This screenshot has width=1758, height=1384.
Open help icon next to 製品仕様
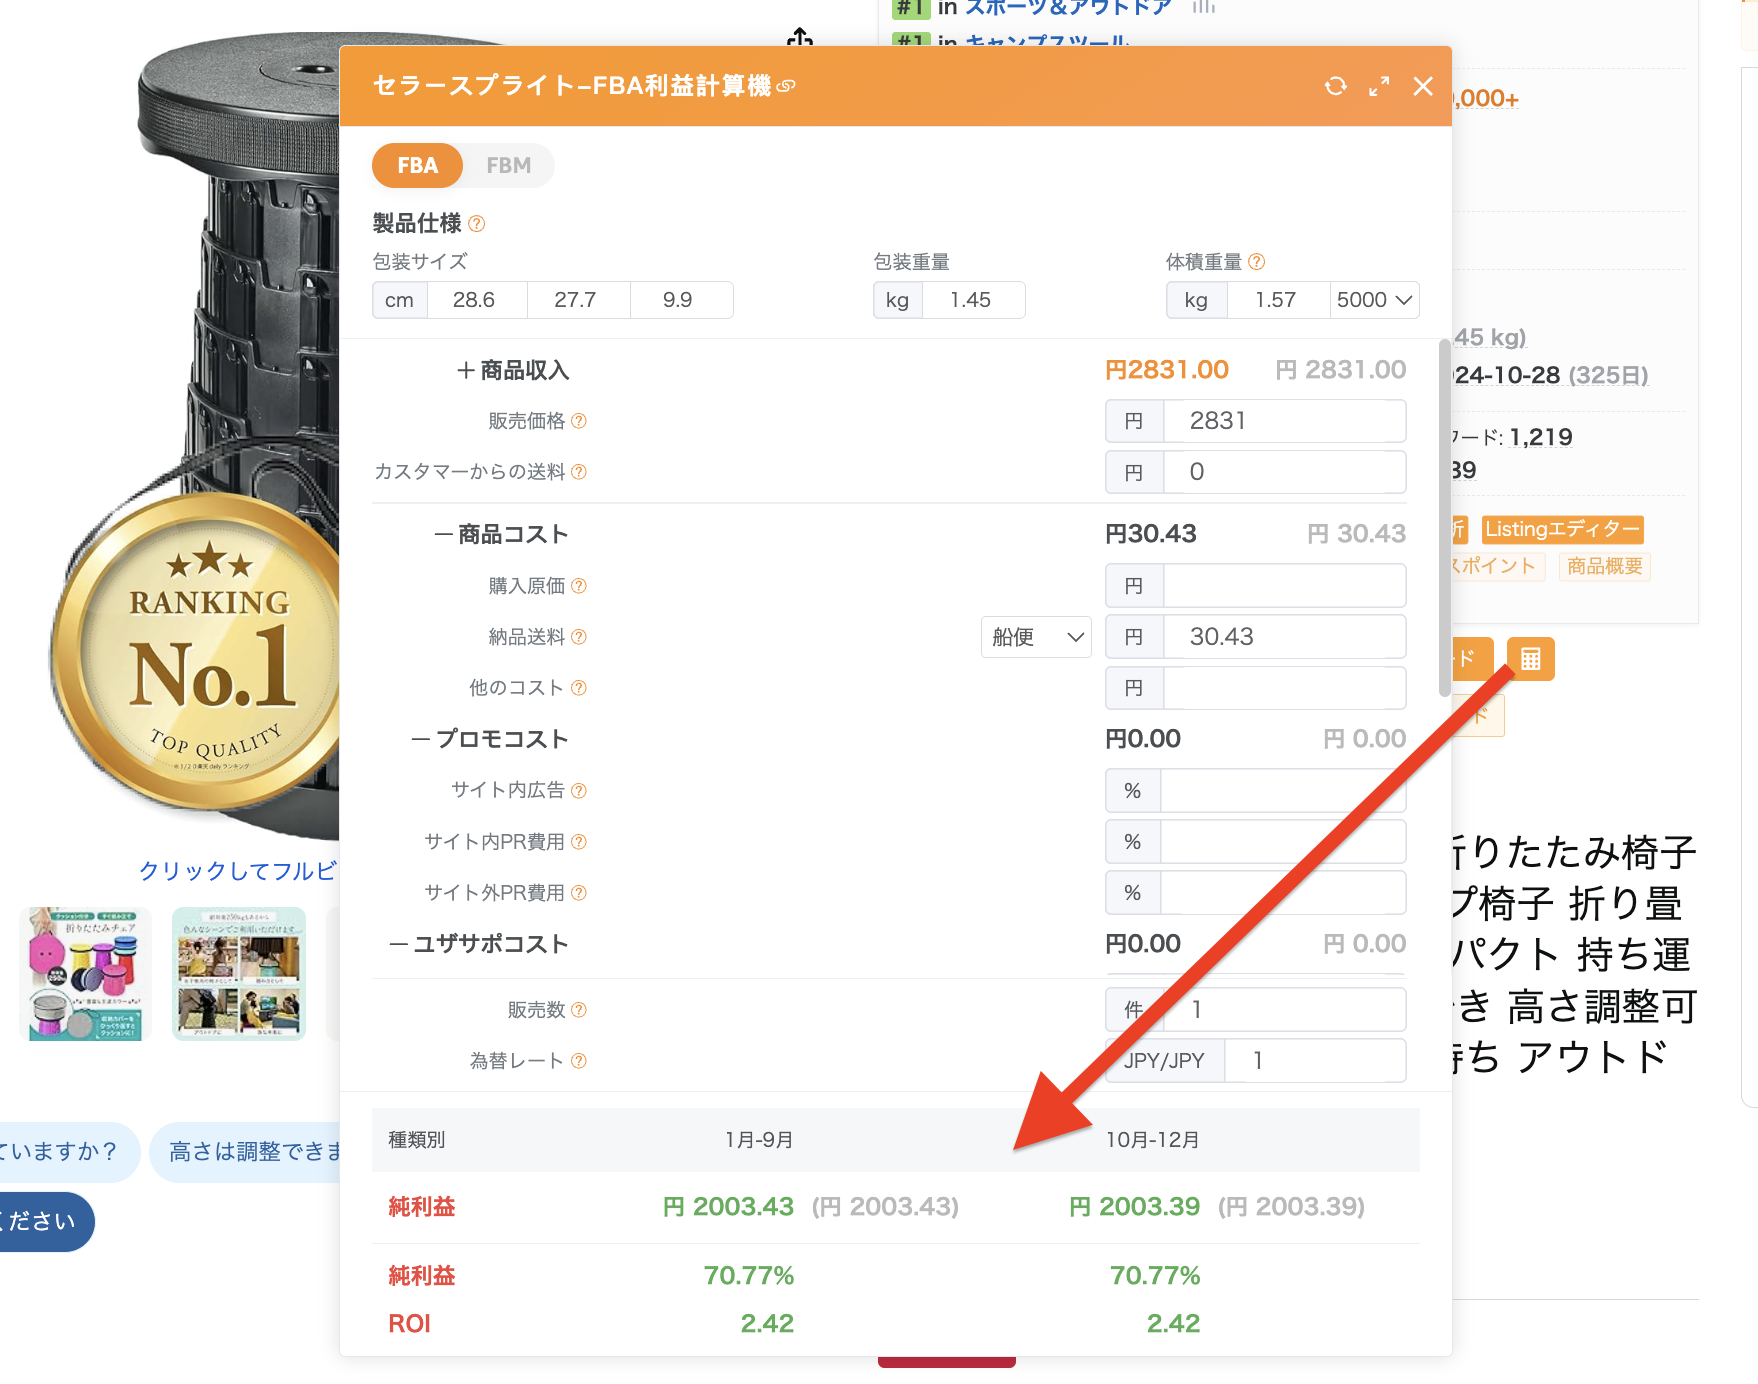477,224
